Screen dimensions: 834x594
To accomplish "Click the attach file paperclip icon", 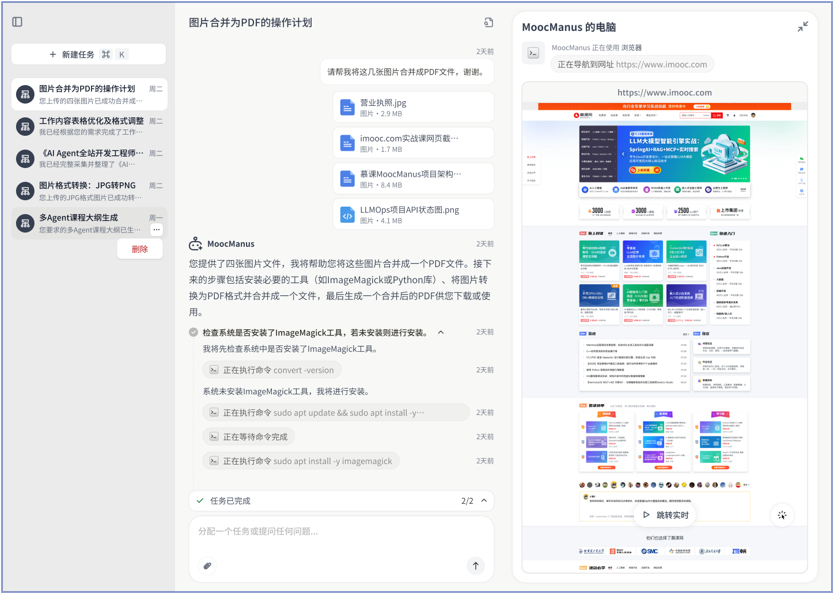I will pyautogui.click(x=208, y=566).
